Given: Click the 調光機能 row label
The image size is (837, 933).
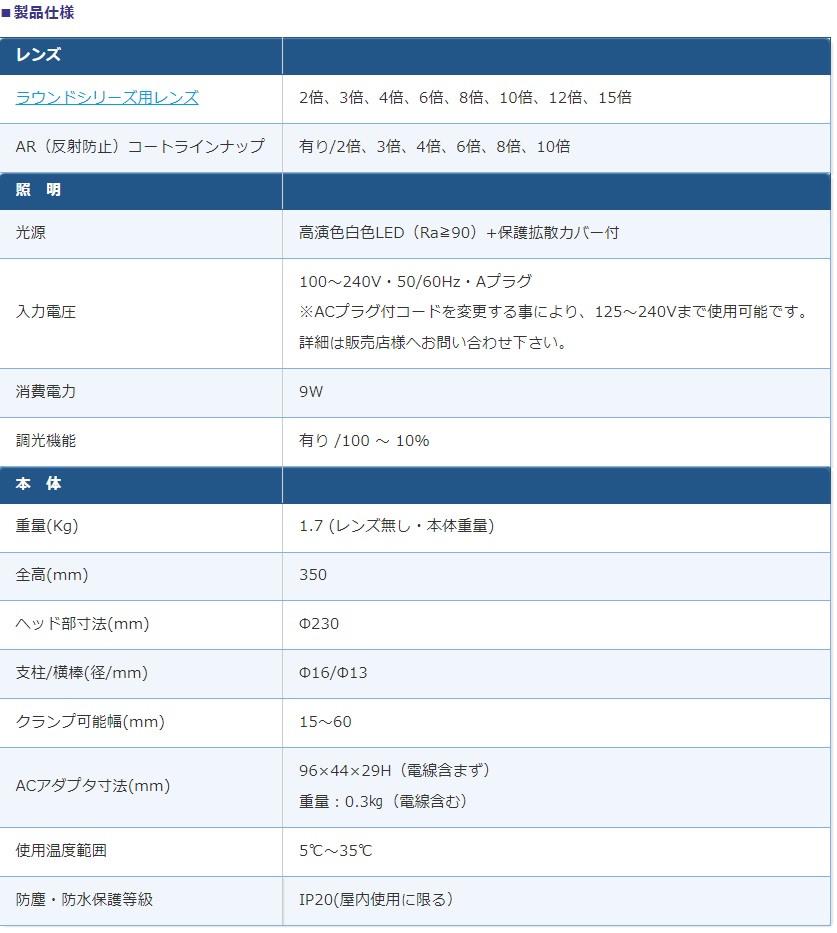Looking at the screenshot, I should click(46, 441).
